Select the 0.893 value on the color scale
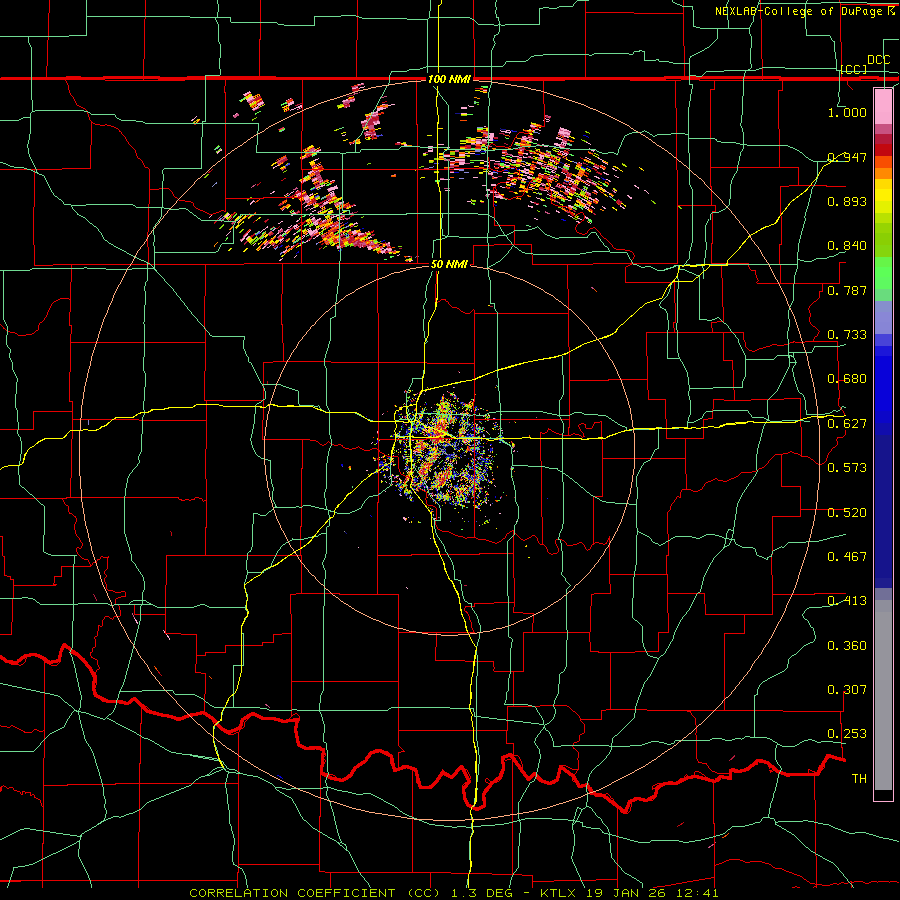The width and height of the screenshot is (900, 900). click(847, 201)
